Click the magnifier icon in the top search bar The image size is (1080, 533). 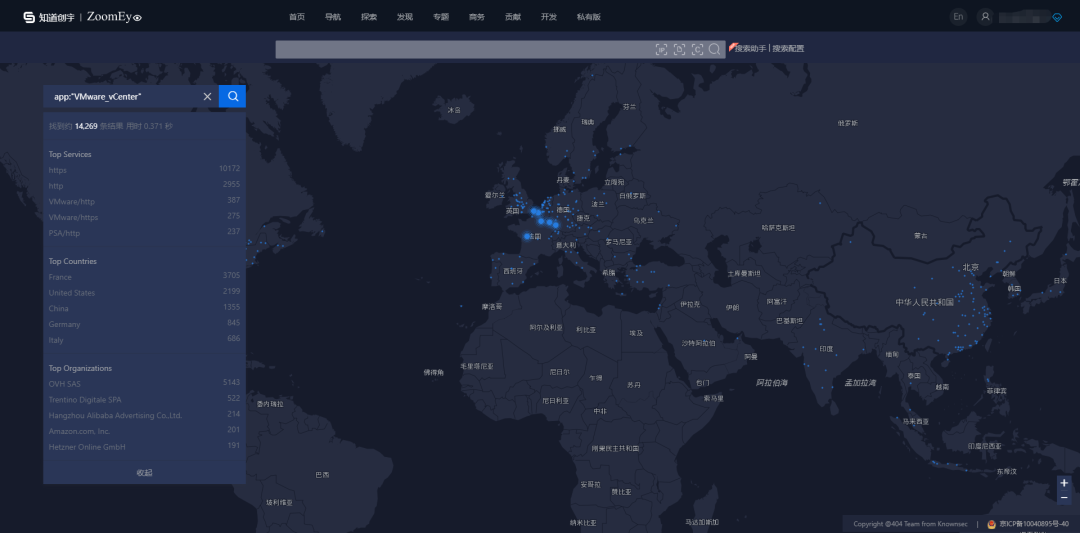pos(714,49)
